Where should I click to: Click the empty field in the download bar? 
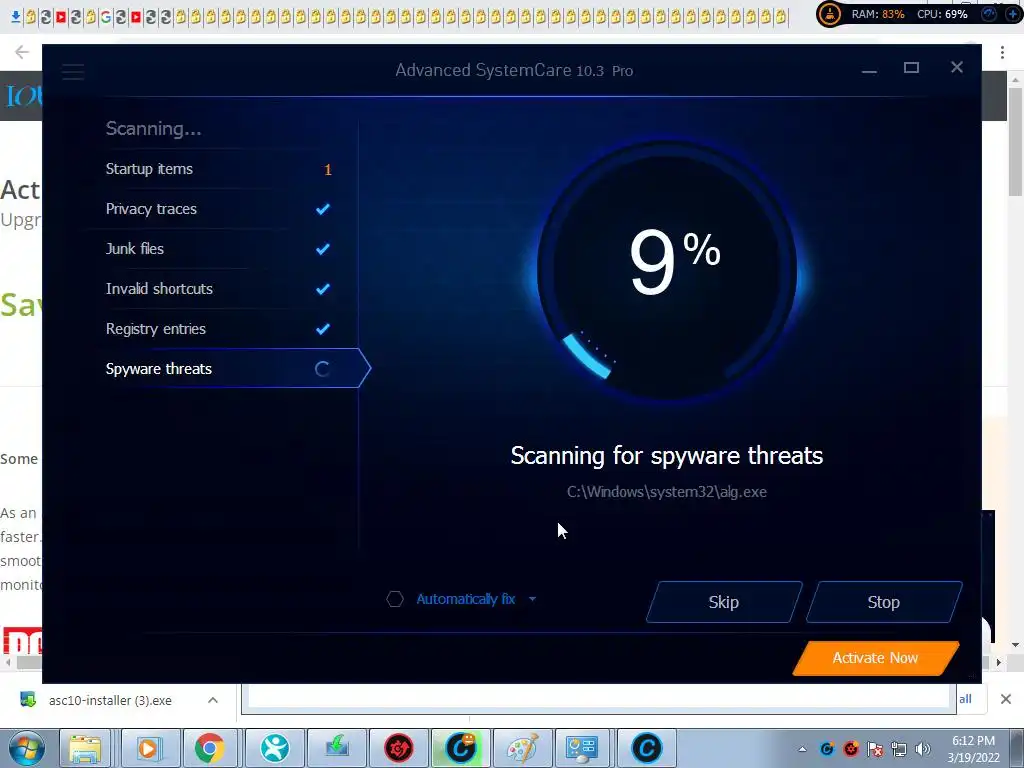pyautogui.click(x=599, y=699)
